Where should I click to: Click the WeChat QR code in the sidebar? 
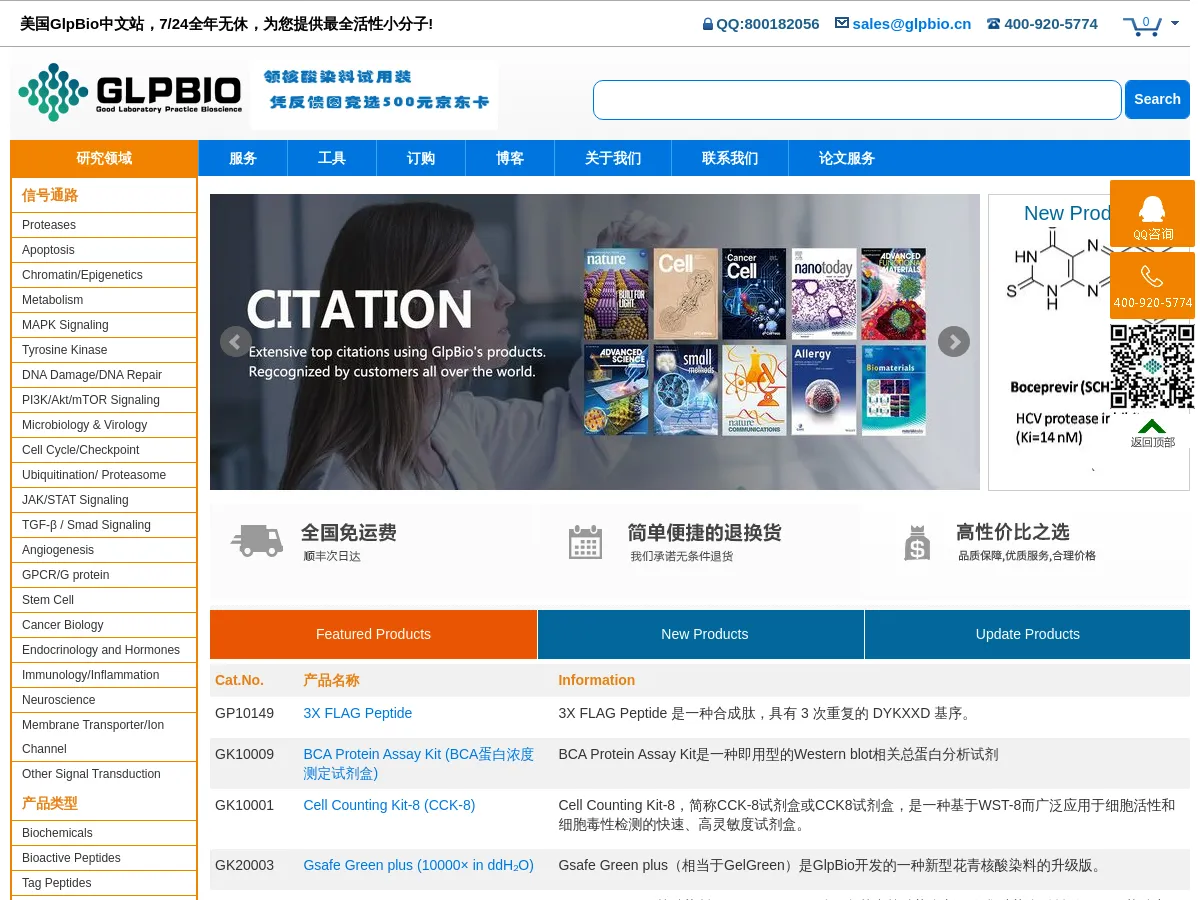coord(1152,367)
